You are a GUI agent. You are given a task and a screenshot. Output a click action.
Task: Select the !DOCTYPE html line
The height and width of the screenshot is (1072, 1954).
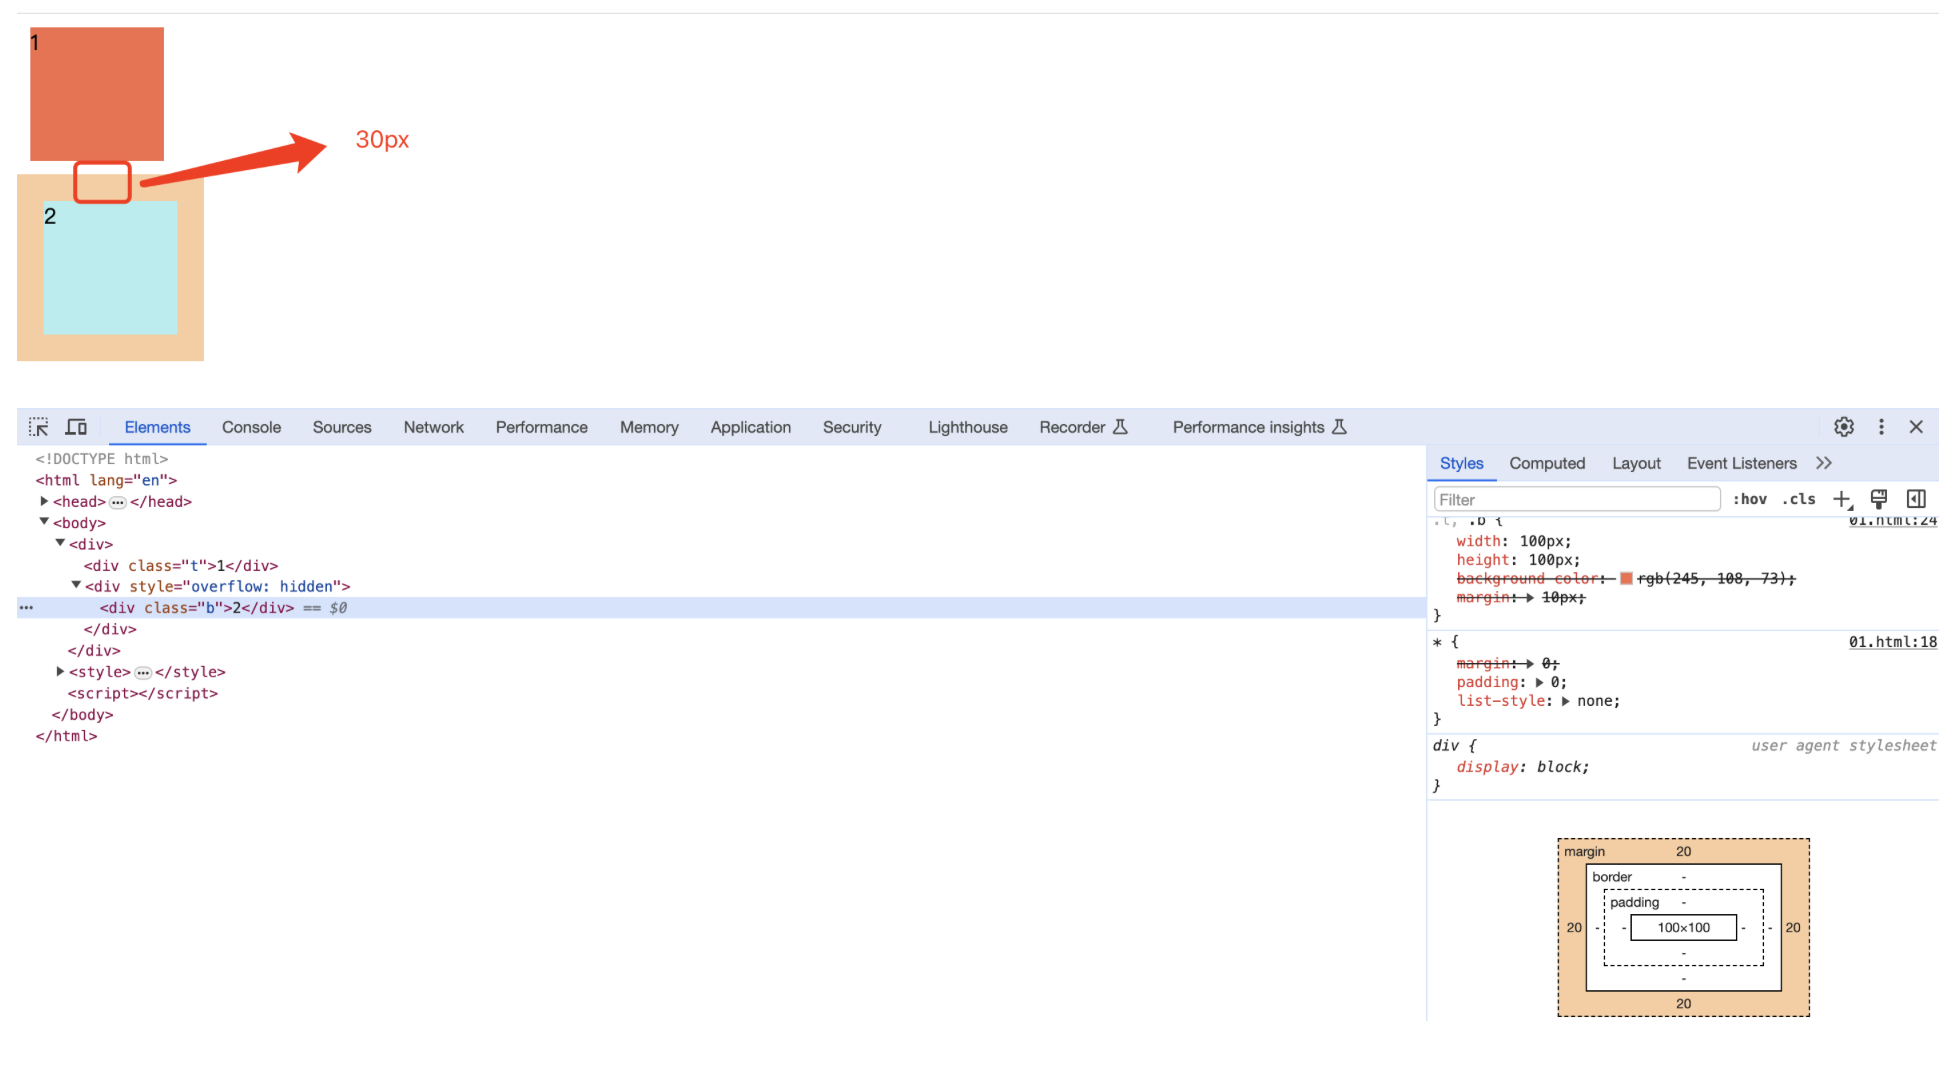102,459
